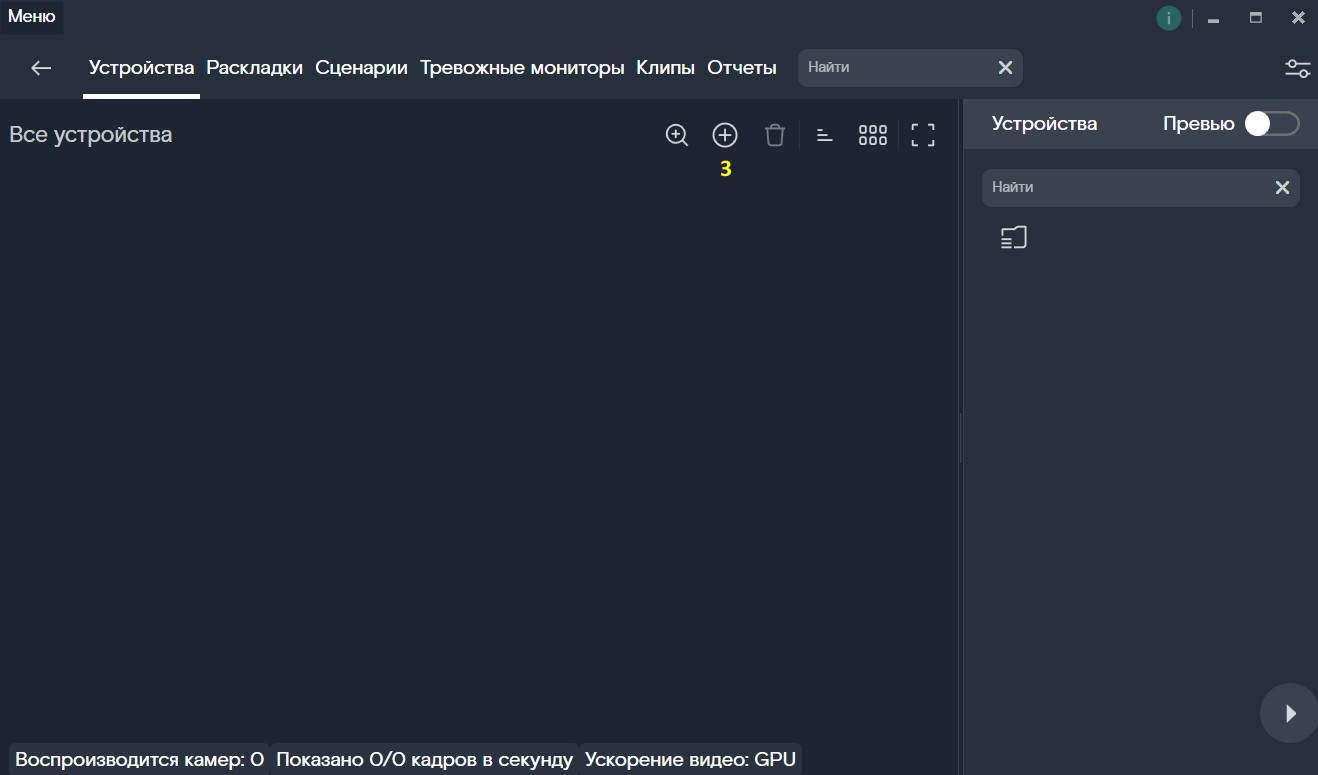Switch to the grid view icon
Viewport: 1318px width, 775px height.
pyautogui.click(x=873, y=135)
